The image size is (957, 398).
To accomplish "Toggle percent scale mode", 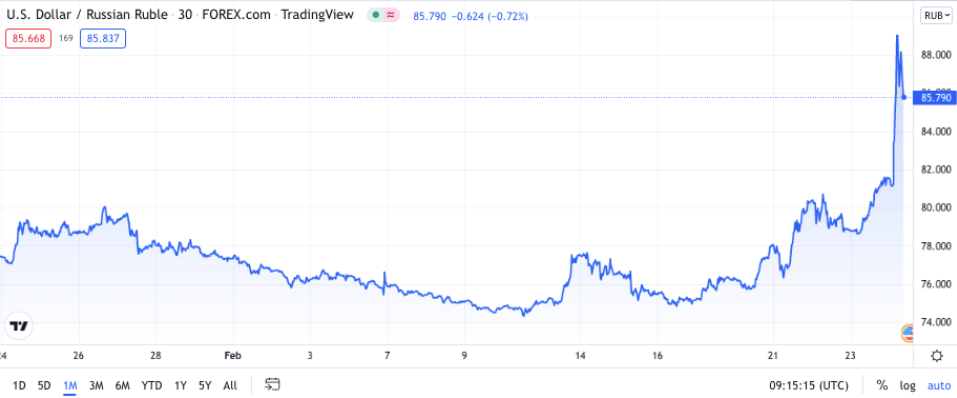I will coord(882,385).
